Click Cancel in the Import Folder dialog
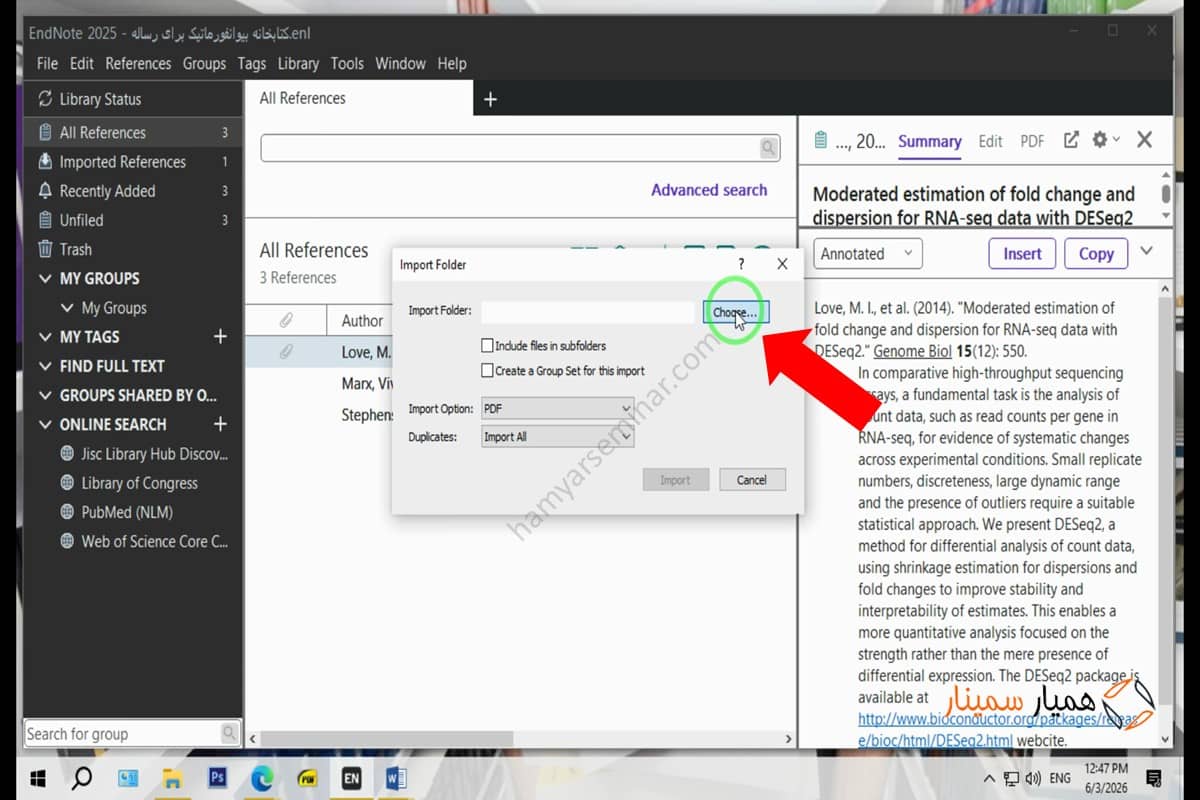 [752, 480]
